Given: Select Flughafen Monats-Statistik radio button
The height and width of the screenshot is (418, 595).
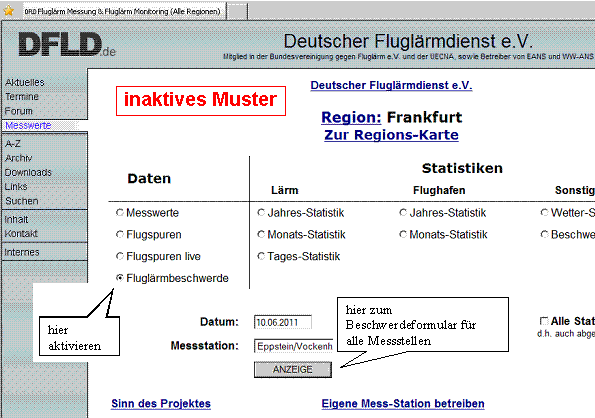Looking at the screenshot, I should tap(403, 235).
